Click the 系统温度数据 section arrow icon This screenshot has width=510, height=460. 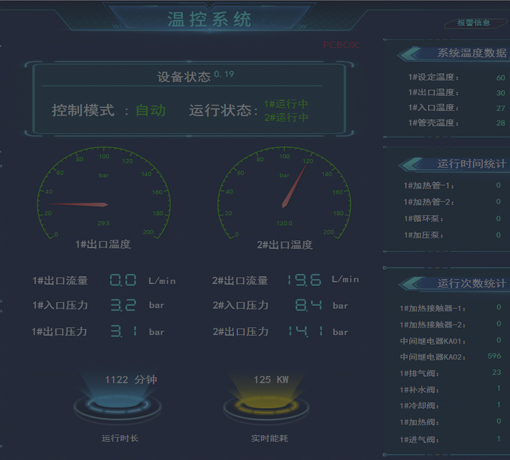coord(410,54)
